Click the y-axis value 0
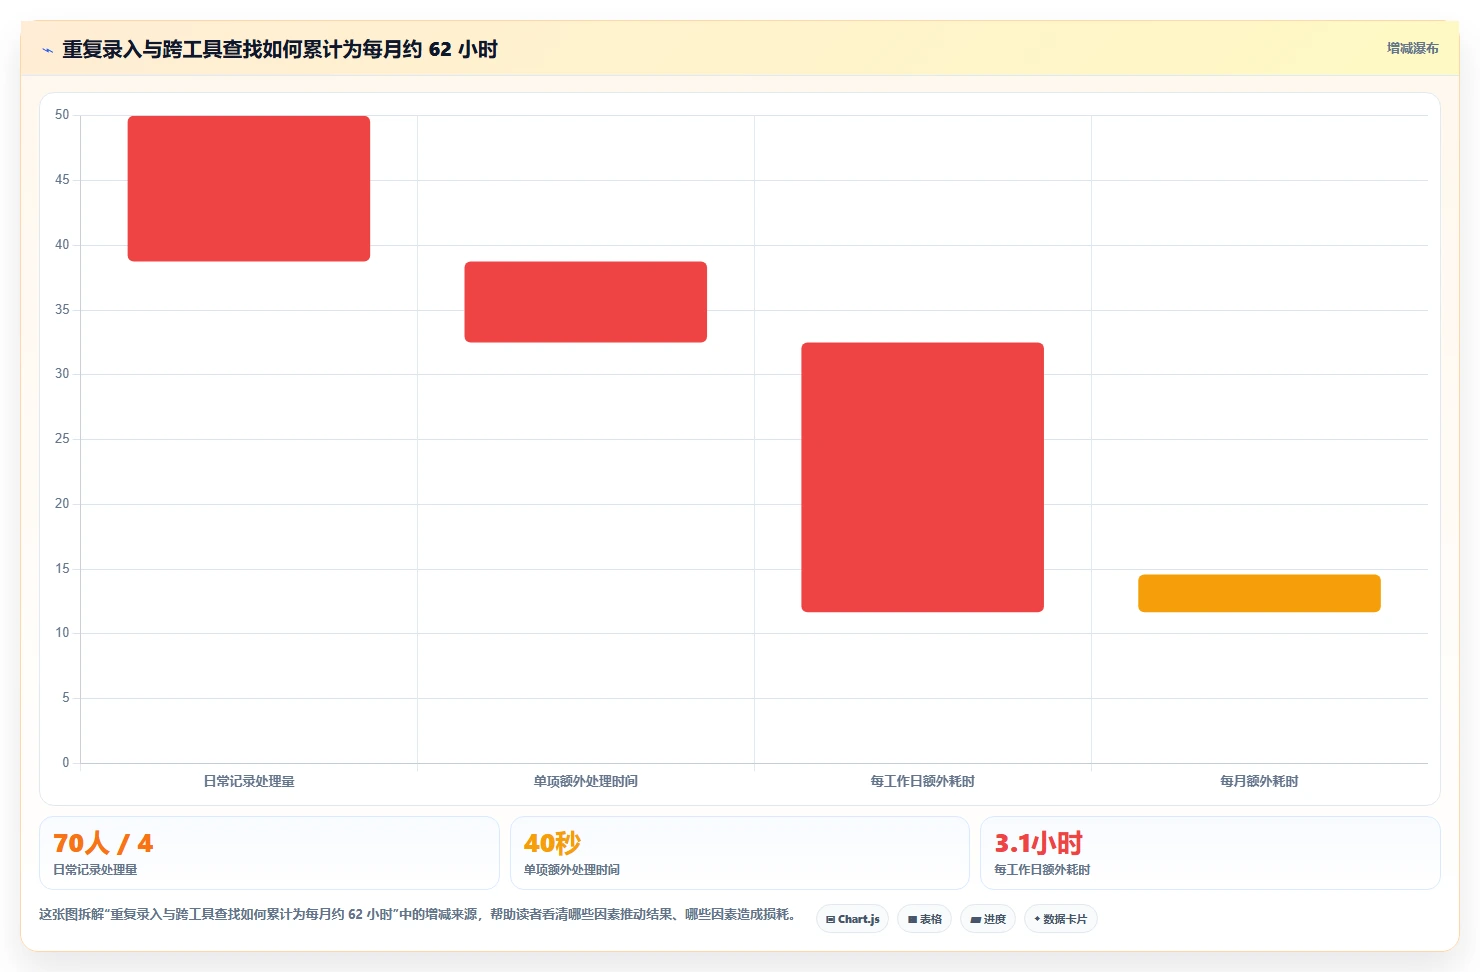1480x972 pixels. pos(66,763)
